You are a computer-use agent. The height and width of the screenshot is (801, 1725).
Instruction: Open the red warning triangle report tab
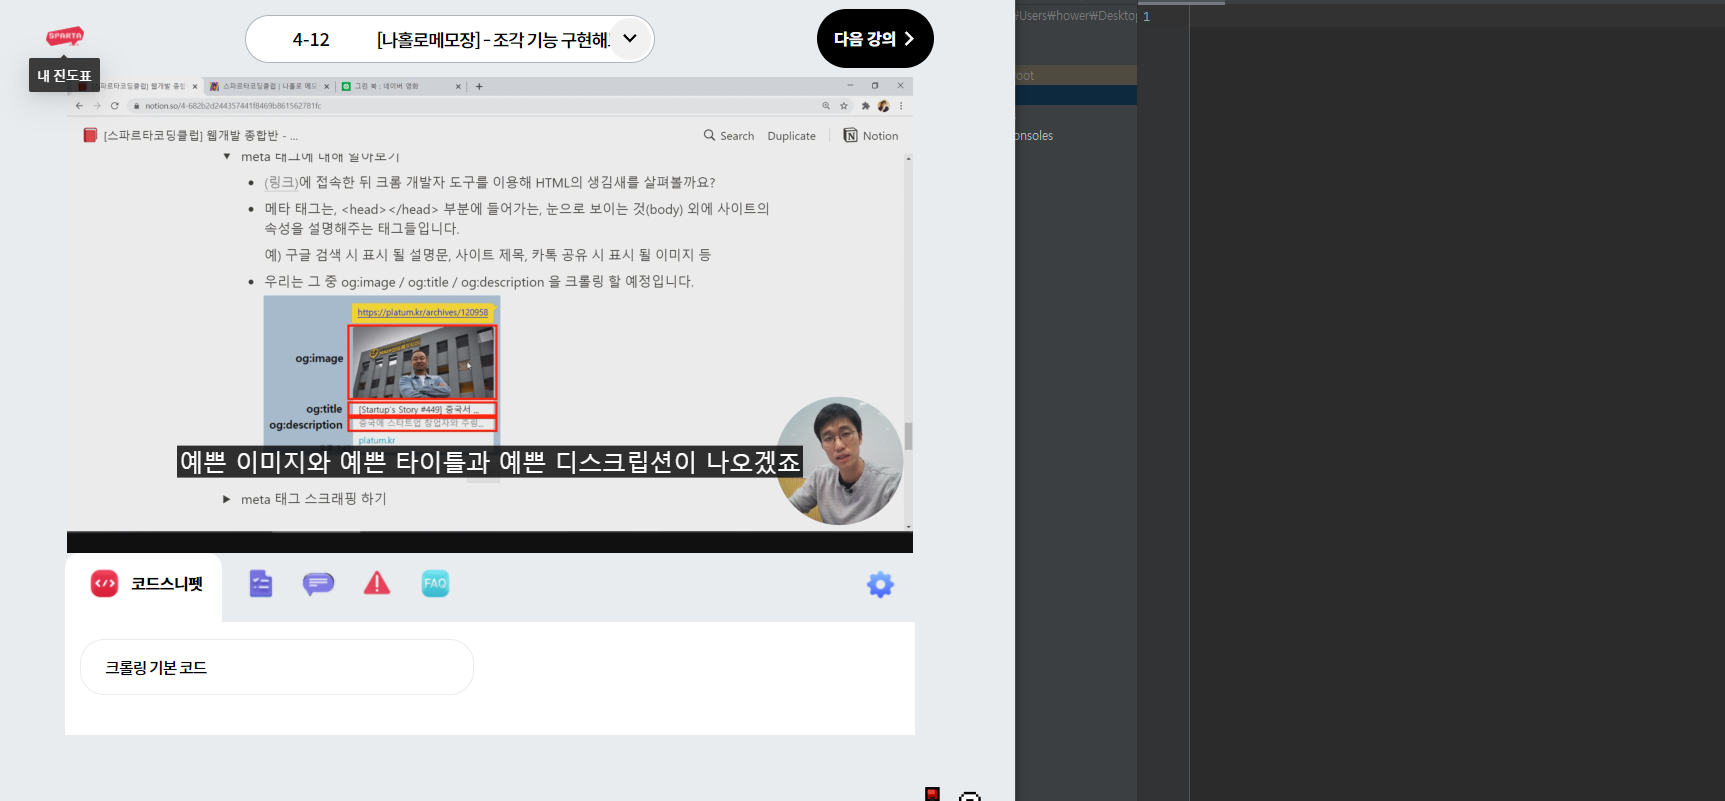pyautogui.click(x=377, y=584)
